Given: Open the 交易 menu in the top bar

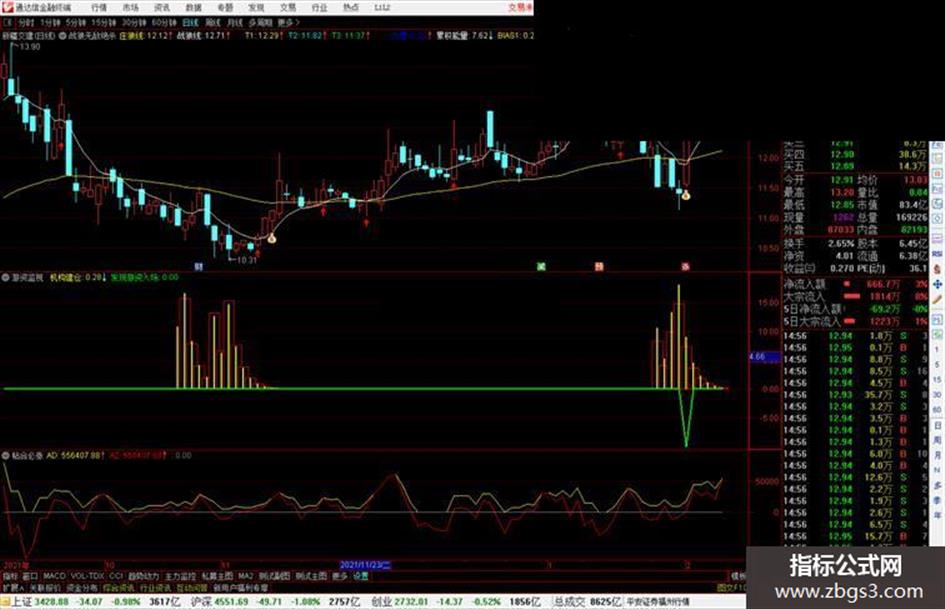Looking at the screenshot, I should click(x=287, y=7).
